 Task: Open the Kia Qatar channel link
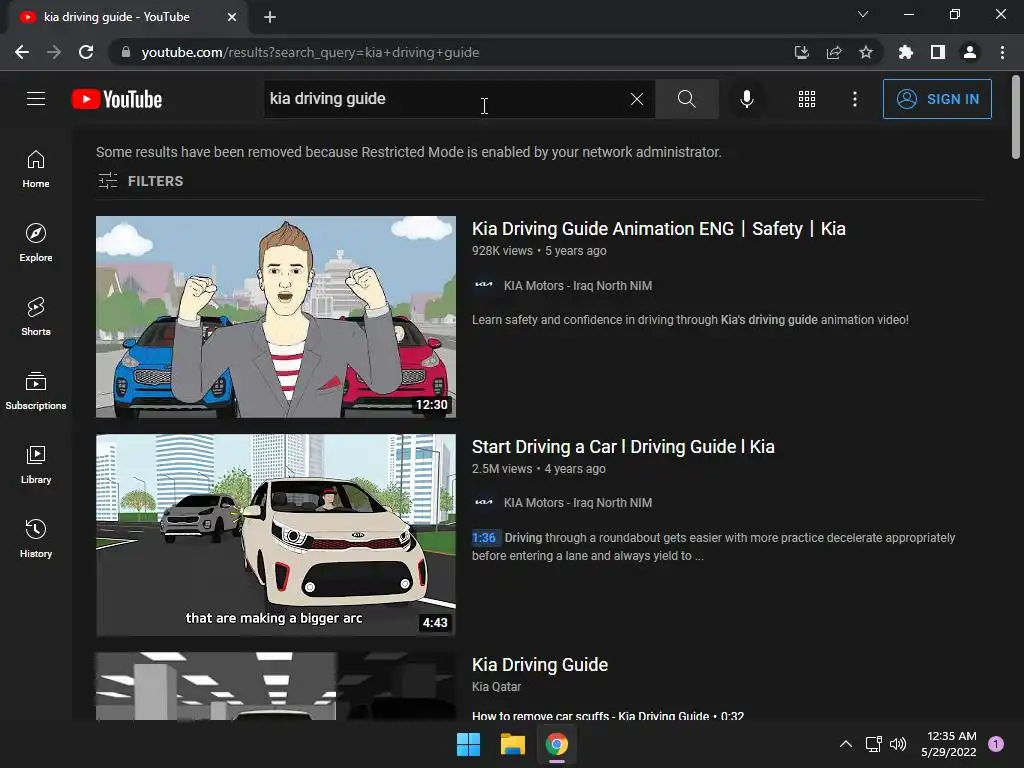point(496,686)
